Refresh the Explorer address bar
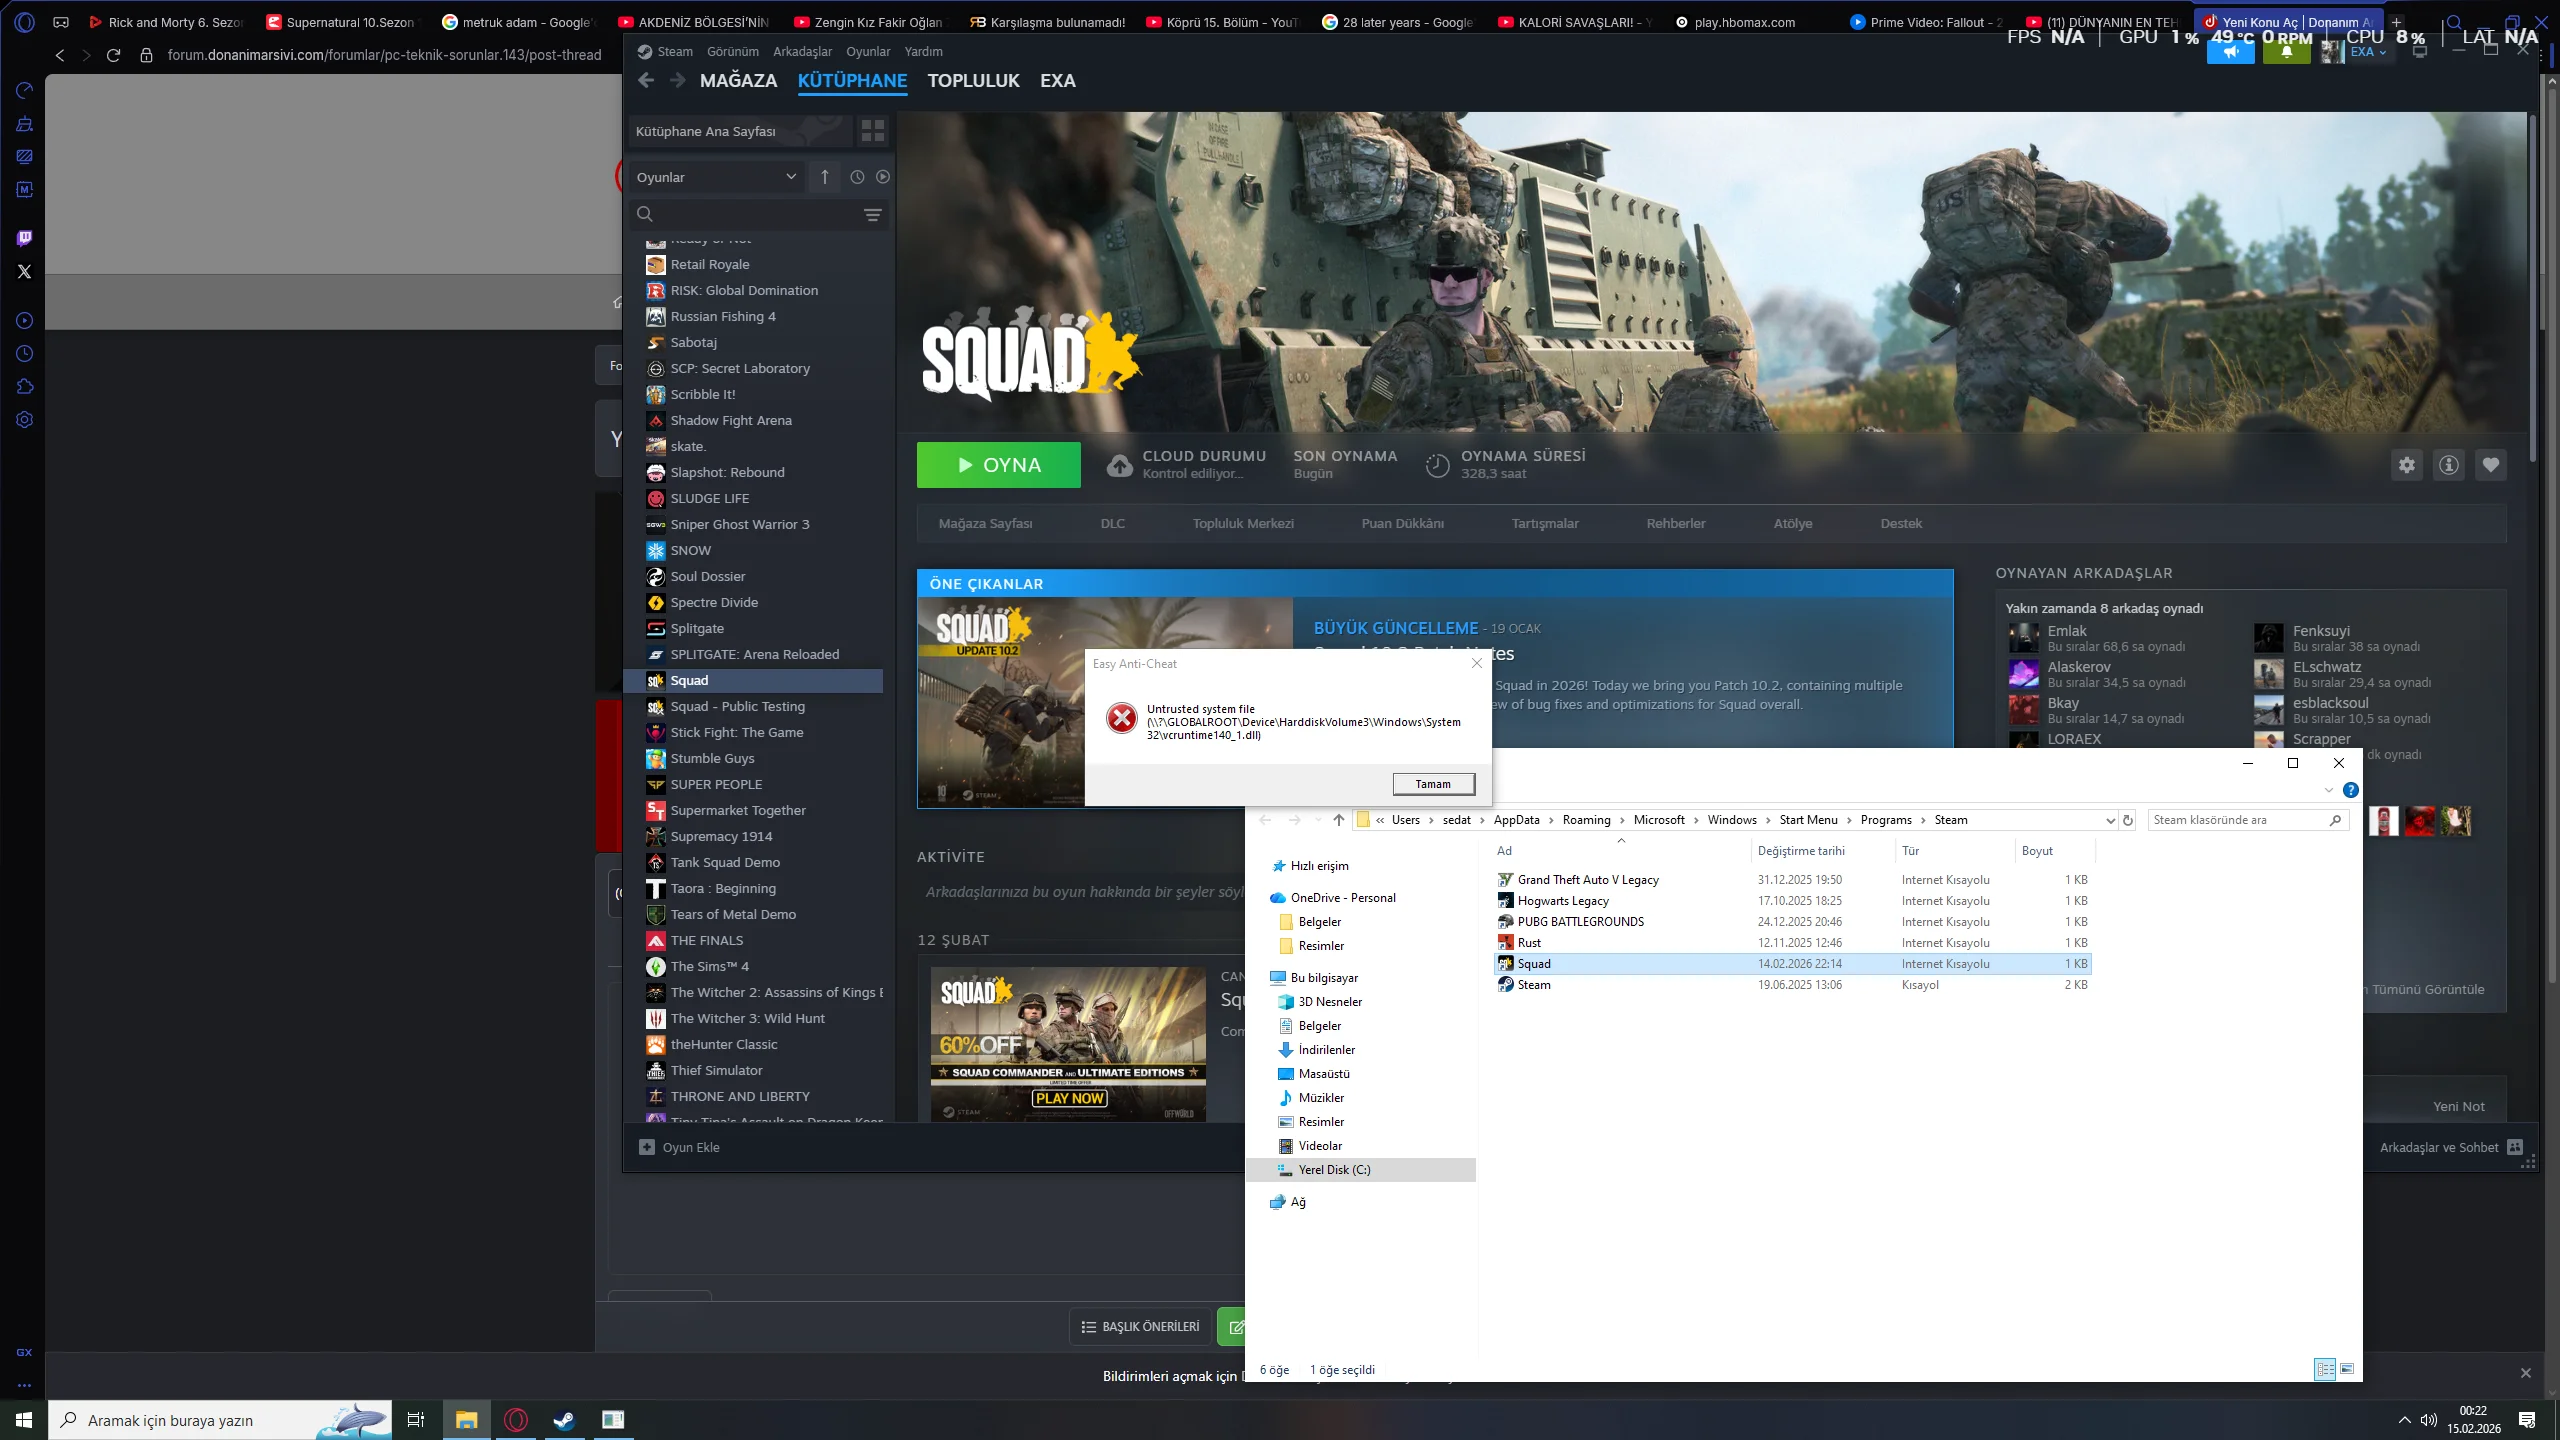The width and height of the screenshot is (2560, 1440). click(x=2128, y=820)
